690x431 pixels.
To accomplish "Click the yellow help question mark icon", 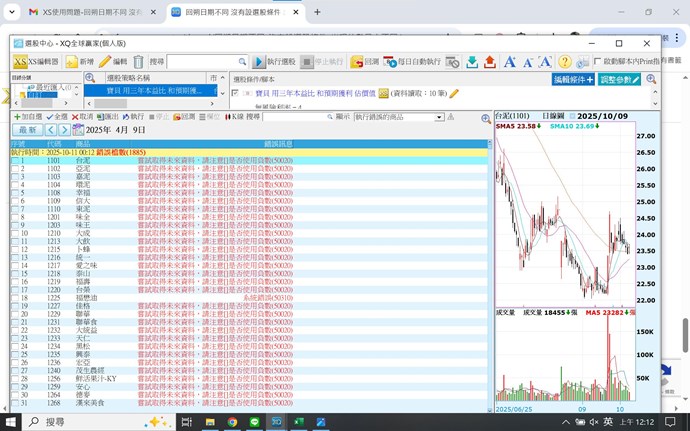I will tap(565, 62).
